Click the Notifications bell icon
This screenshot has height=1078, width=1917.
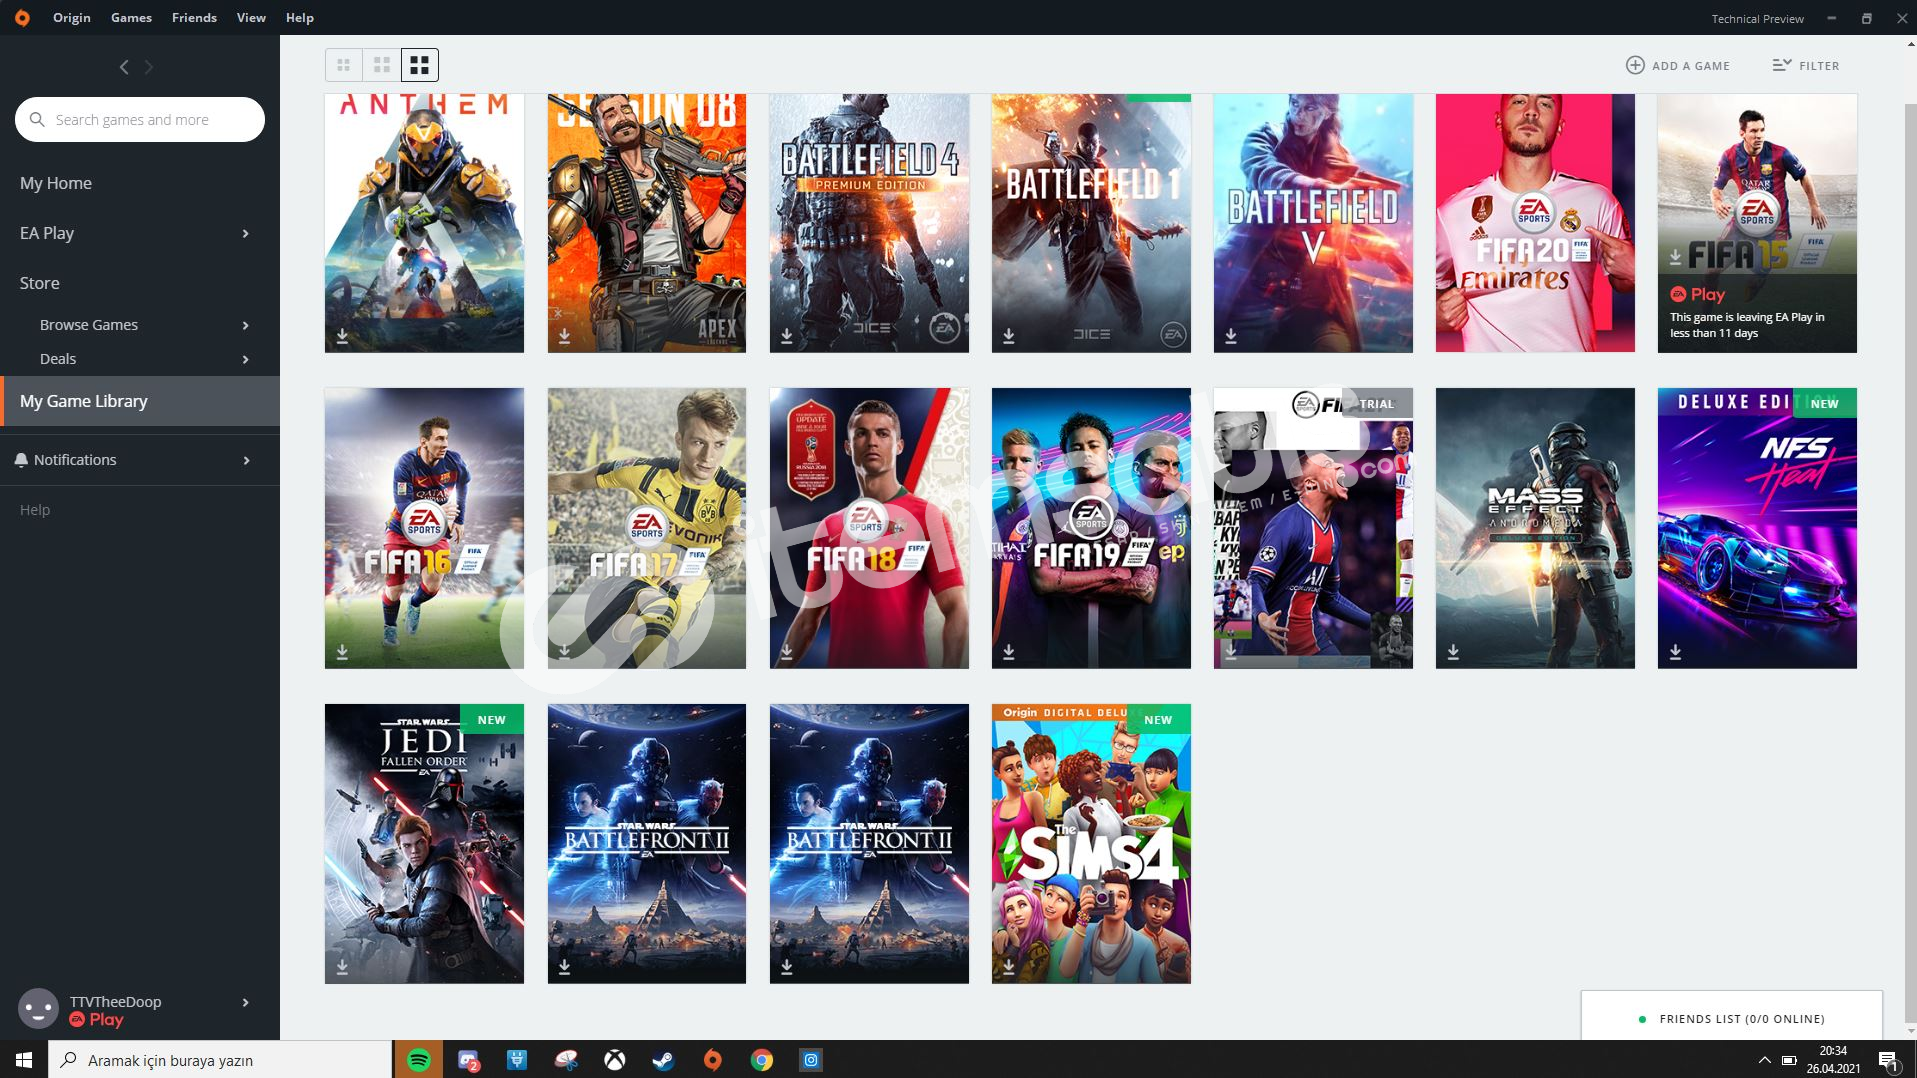pos(22,460)
